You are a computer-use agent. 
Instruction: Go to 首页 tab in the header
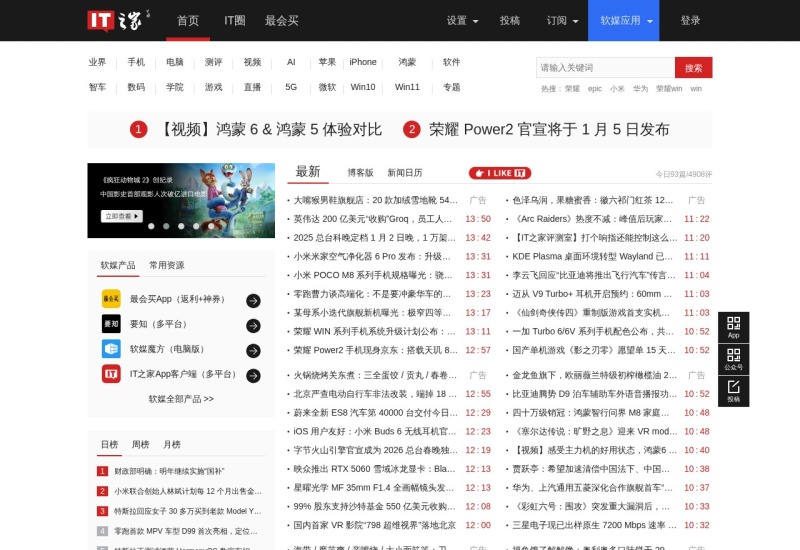188,20
